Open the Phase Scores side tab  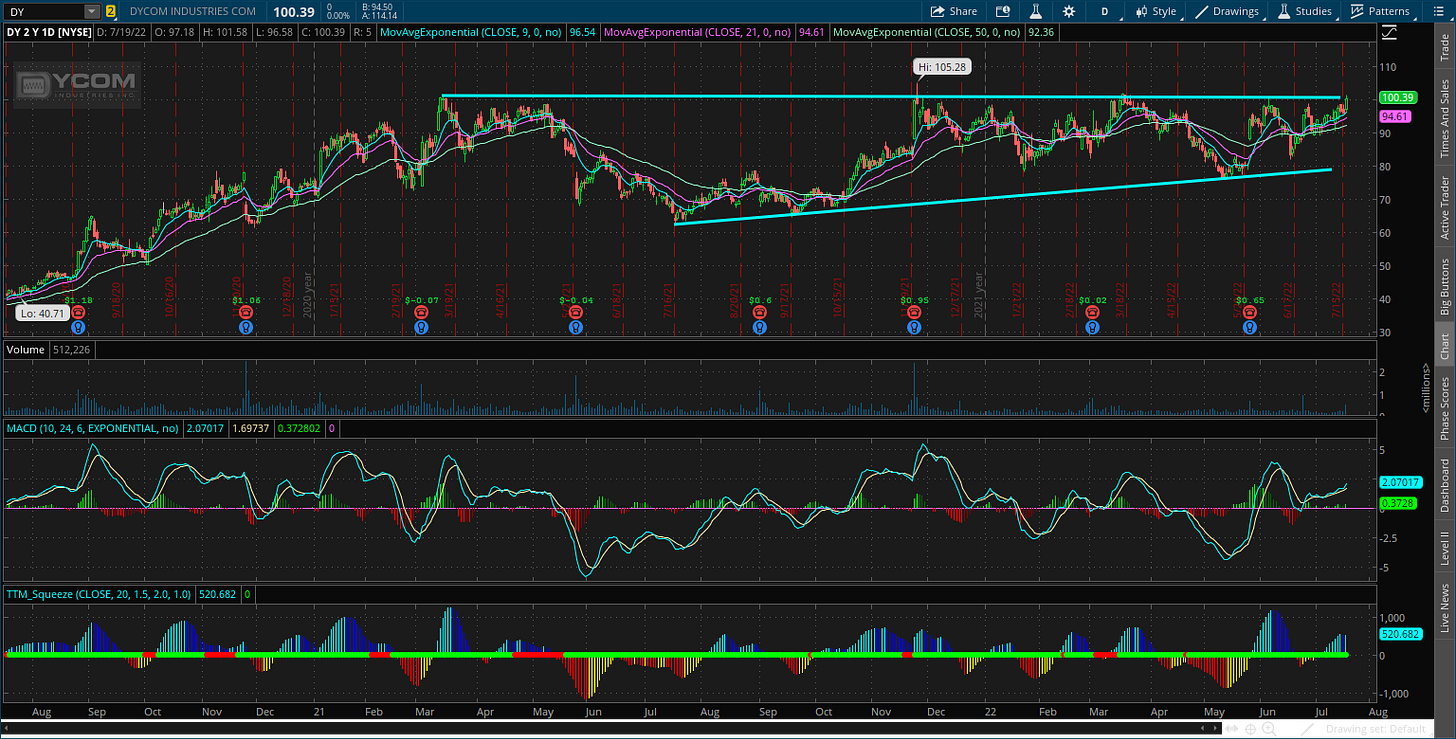pyautogui.click(x=1443, y=409)
